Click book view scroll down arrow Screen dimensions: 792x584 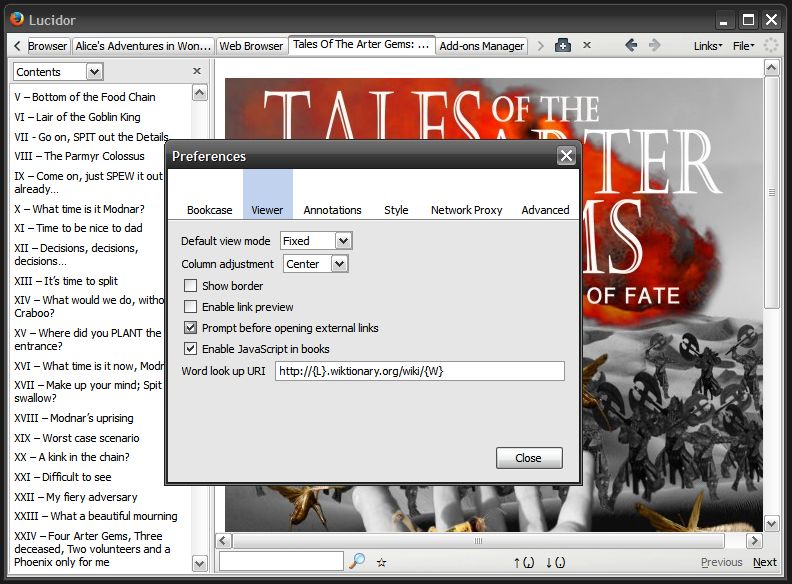tap(771, 524)
